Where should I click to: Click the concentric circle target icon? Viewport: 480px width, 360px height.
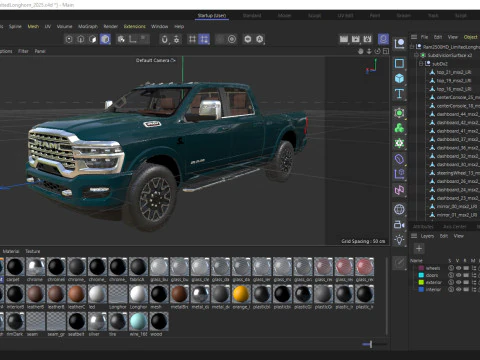pyautogui.click(x=232, y=39)
